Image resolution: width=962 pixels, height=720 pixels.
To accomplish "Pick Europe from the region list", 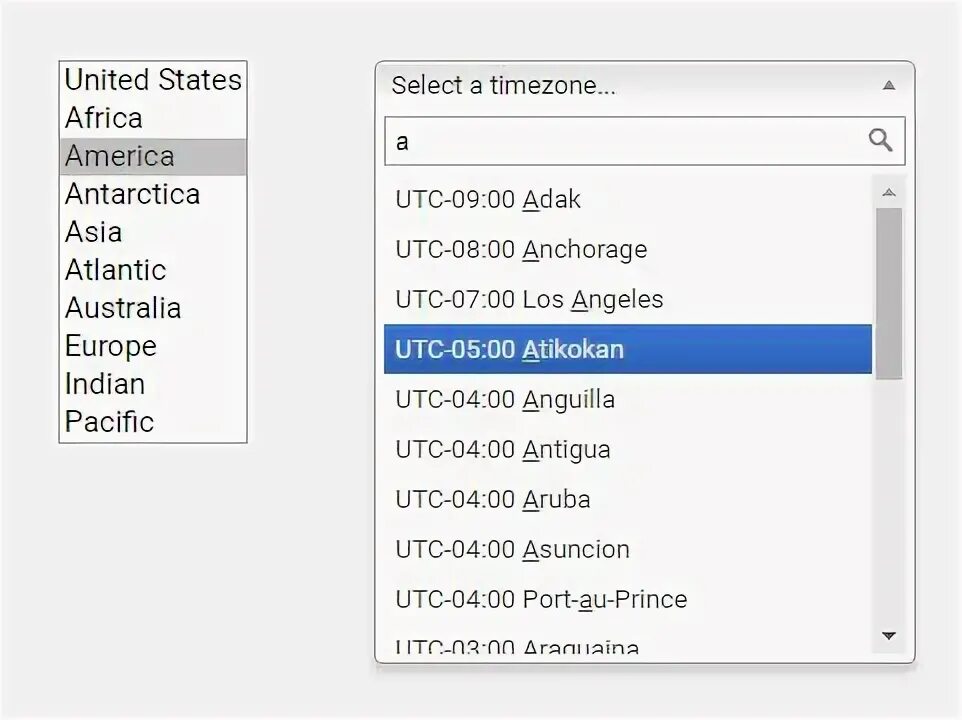I will [111, 346].
